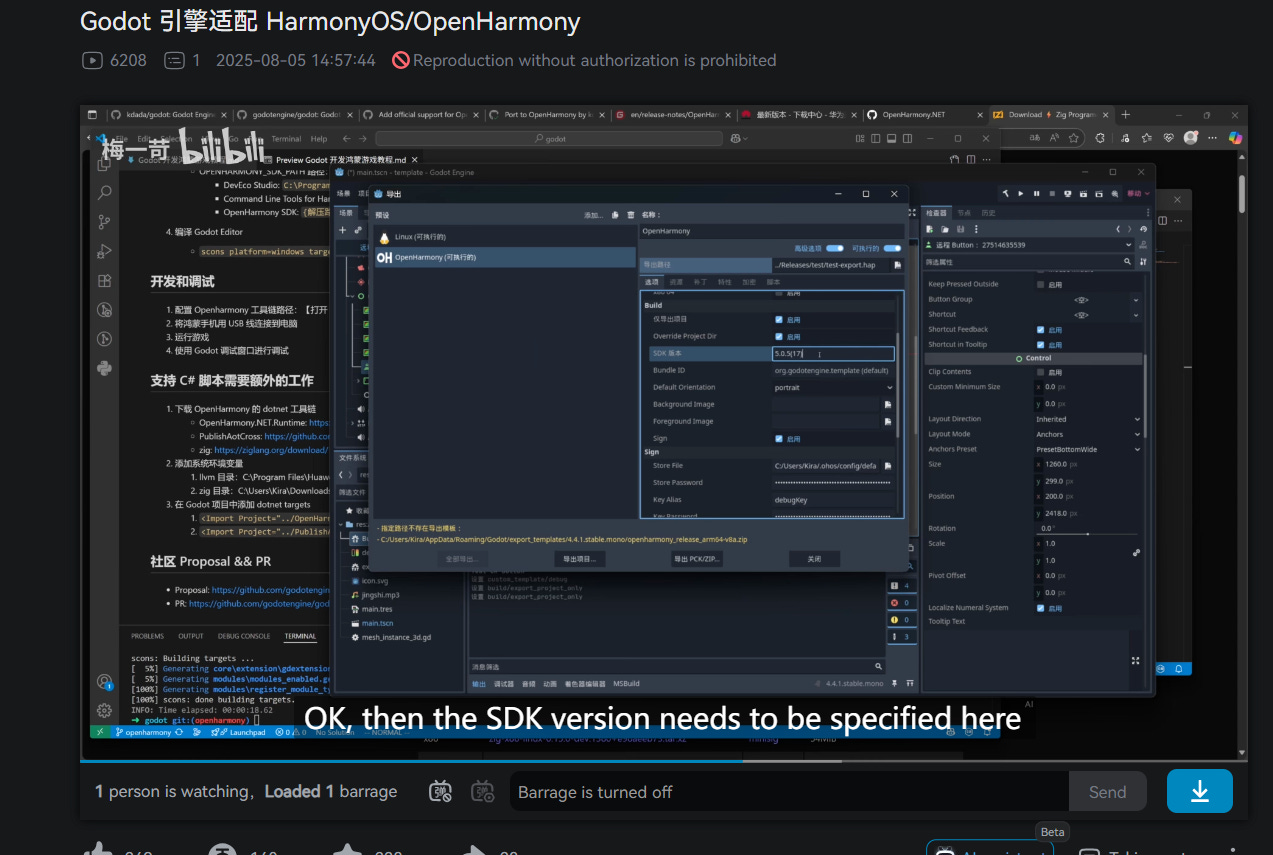The width and height of the screenshot is (1273, 855).
Task: Click the blue download button beside Send
Action: click(x=1199, y=791)
